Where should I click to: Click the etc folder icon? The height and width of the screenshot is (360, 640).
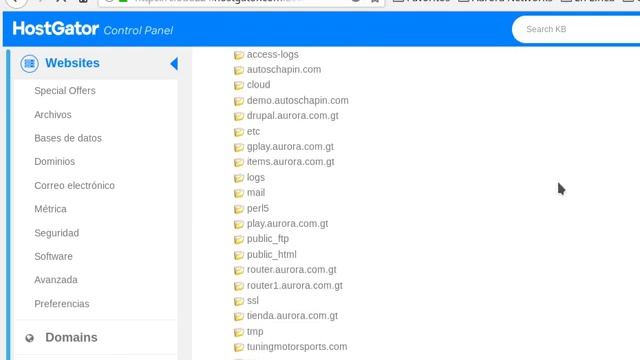[239, 132]
